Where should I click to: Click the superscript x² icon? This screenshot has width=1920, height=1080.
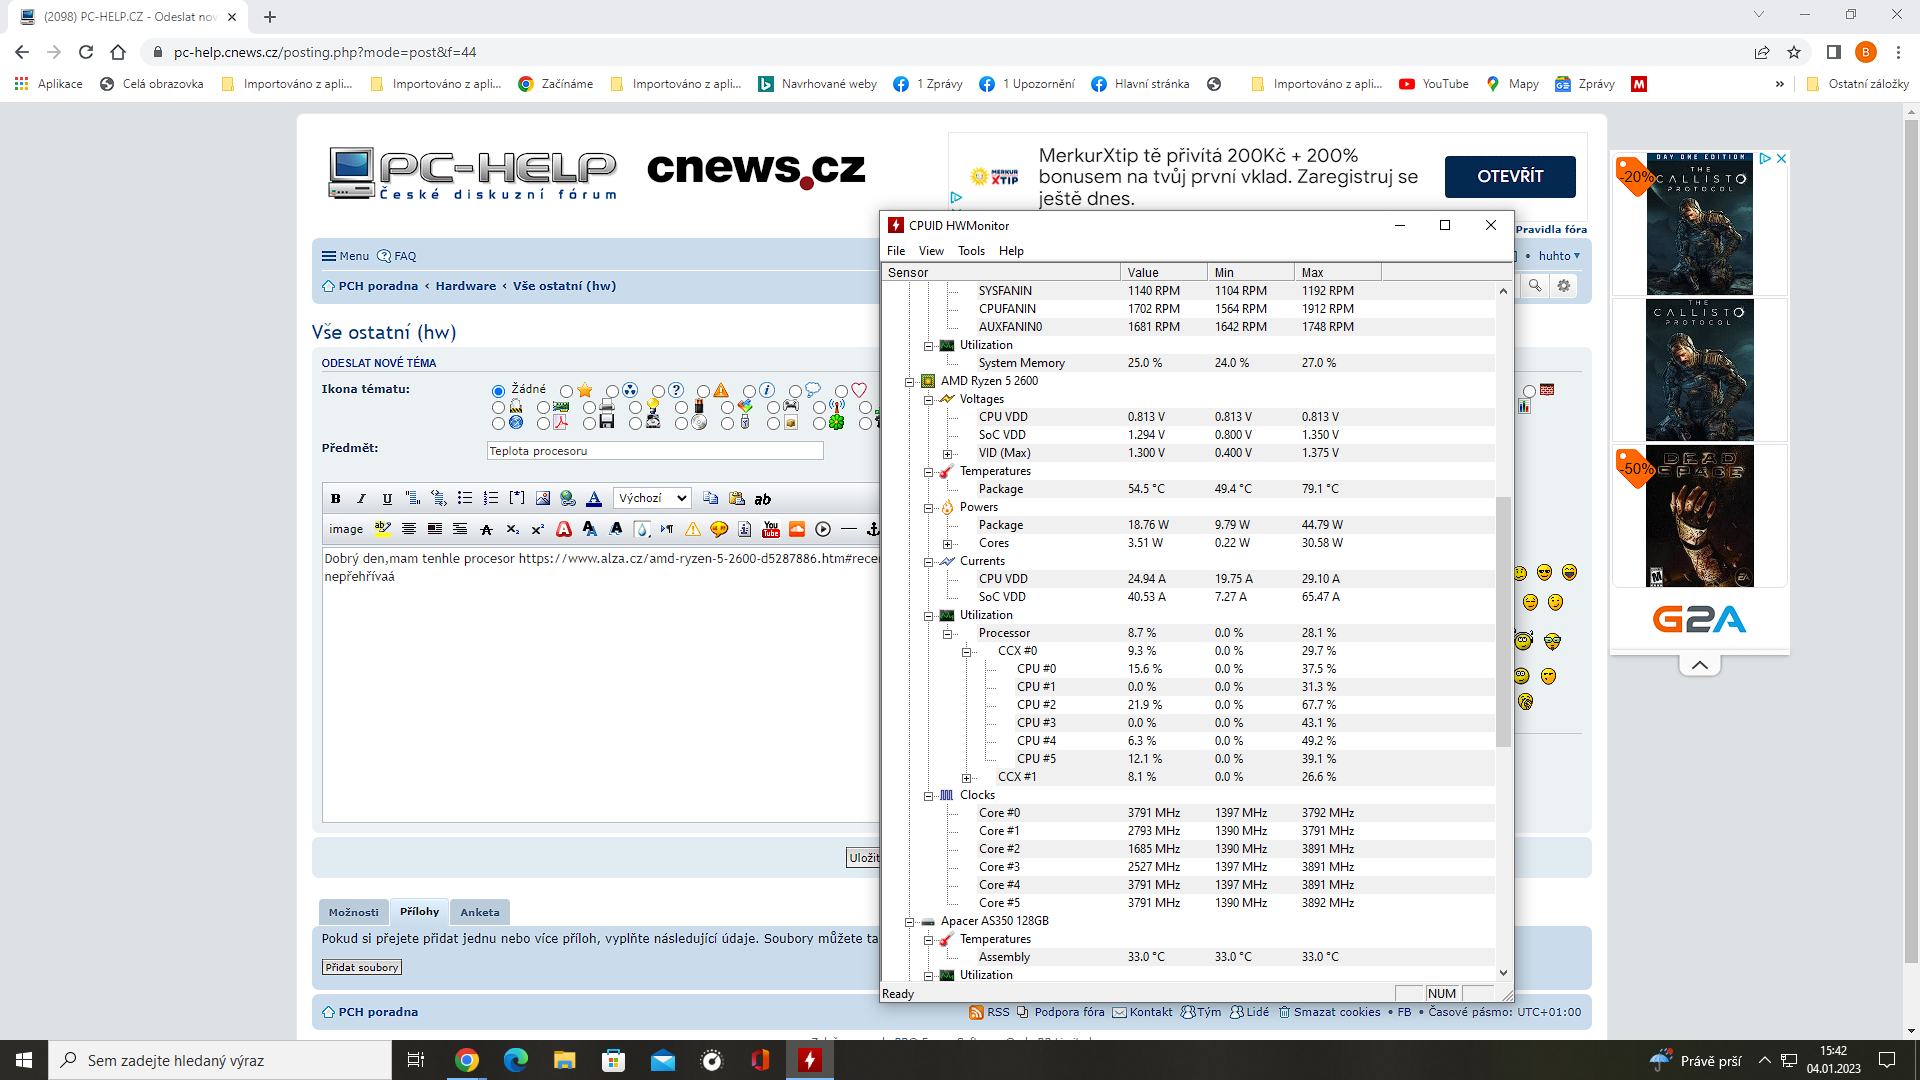coord(538,529)
